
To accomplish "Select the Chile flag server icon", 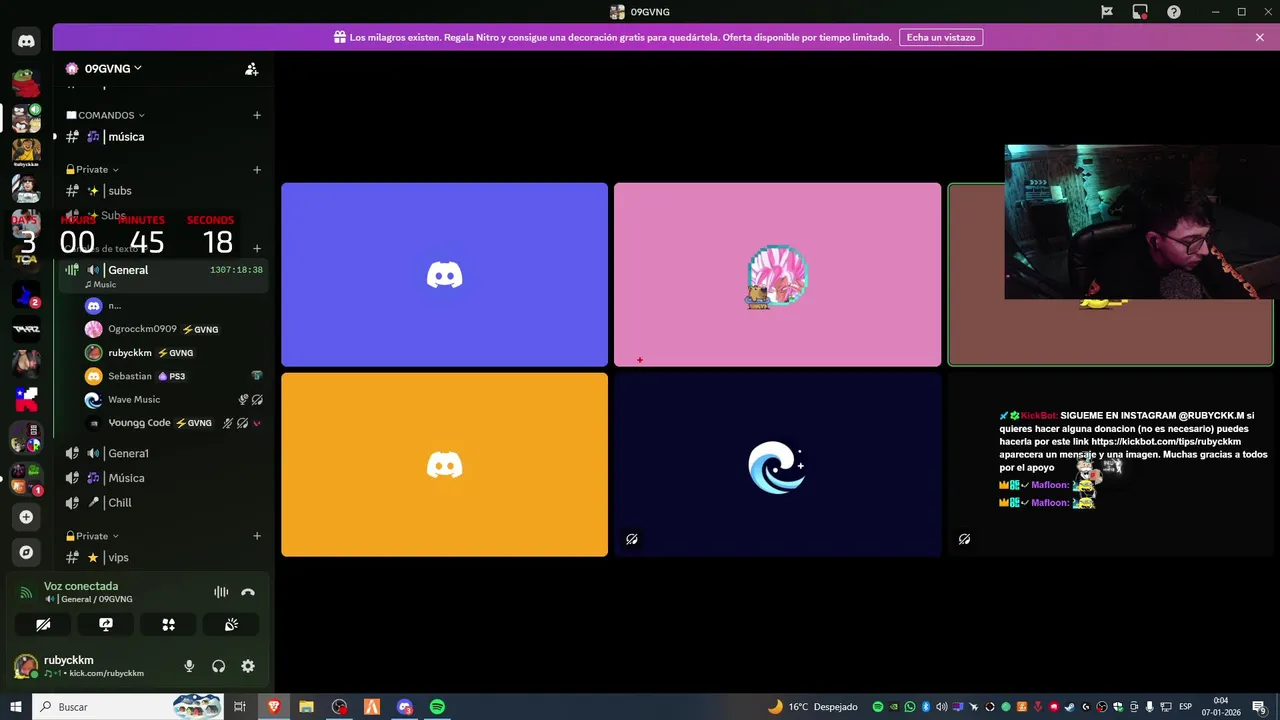I will tap(26, 399).
